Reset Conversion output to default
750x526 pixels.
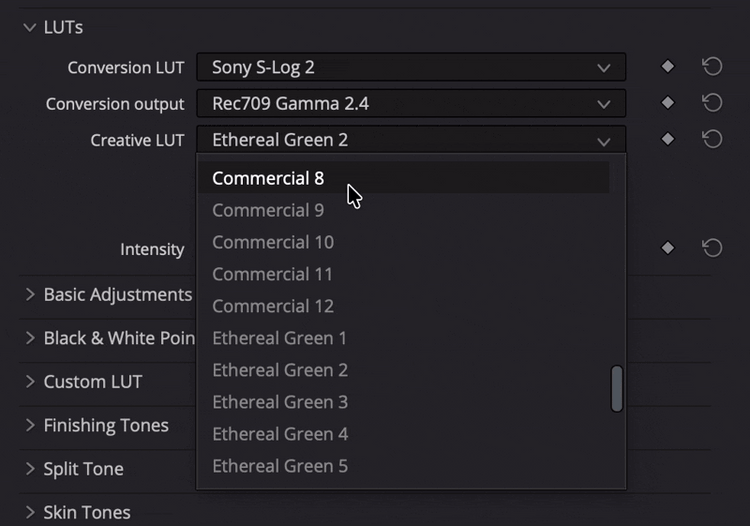(x=712, y=103)
